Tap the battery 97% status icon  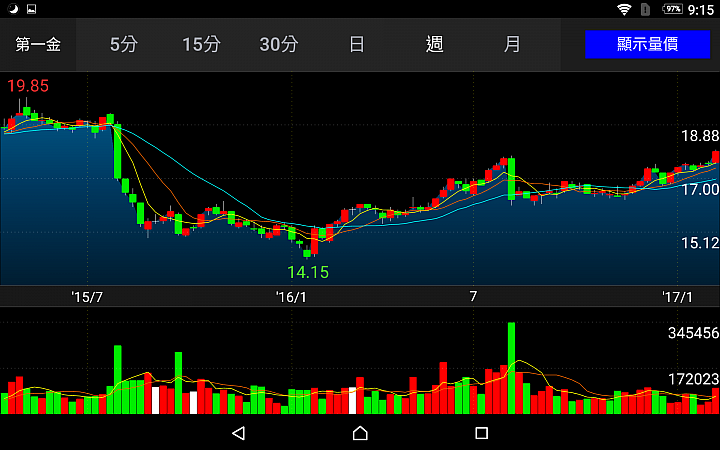click(672, 9)
